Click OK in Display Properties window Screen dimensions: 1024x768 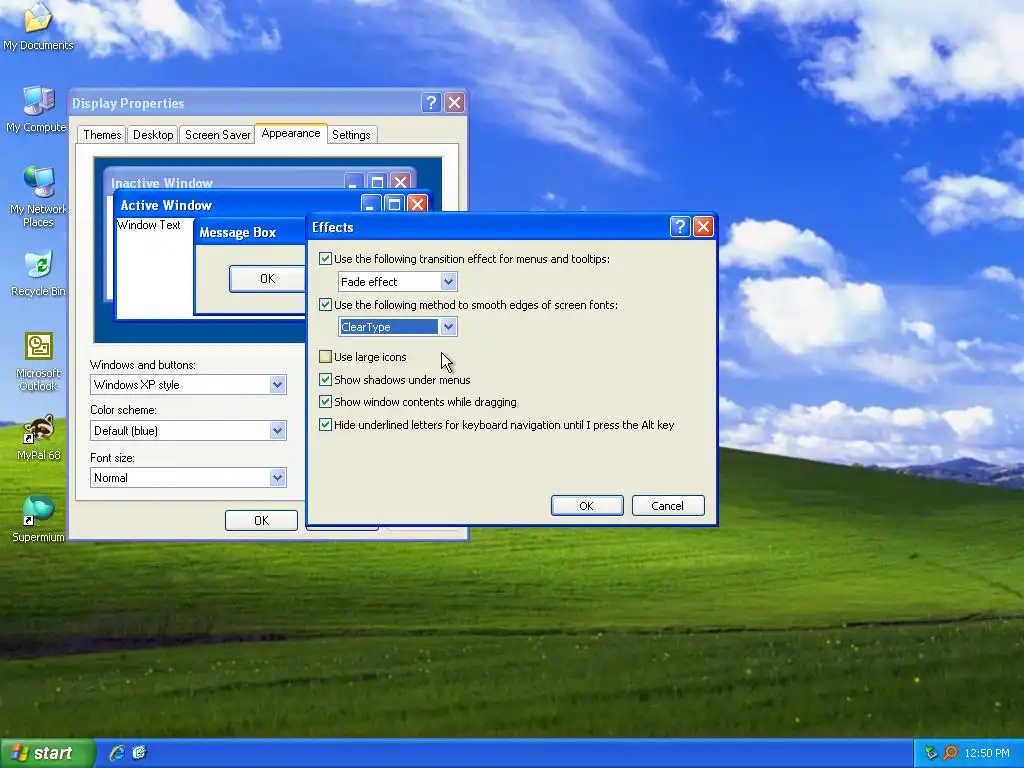point(261,520)
